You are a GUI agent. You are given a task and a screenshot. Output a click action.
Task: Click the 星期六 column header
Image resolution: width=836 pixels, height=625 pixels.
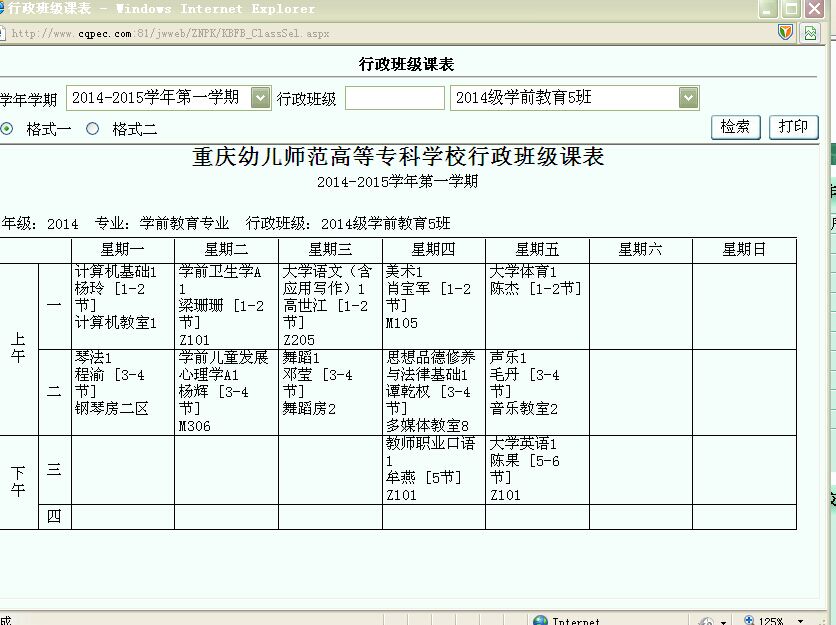tap(640, 250)
